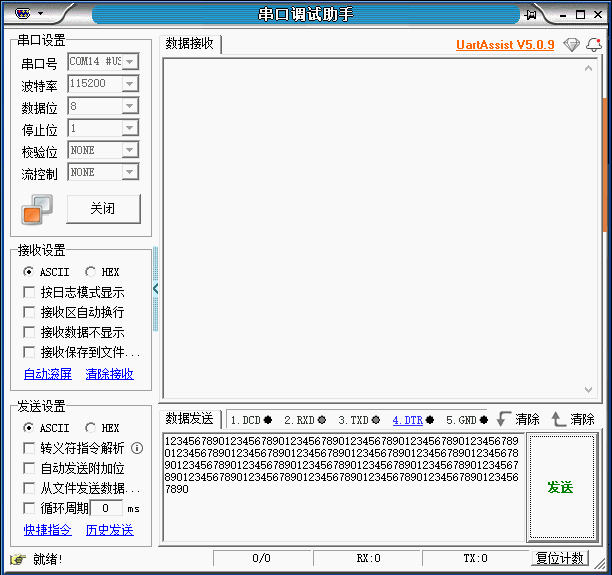Click the auto scroll link

(48, 374)
